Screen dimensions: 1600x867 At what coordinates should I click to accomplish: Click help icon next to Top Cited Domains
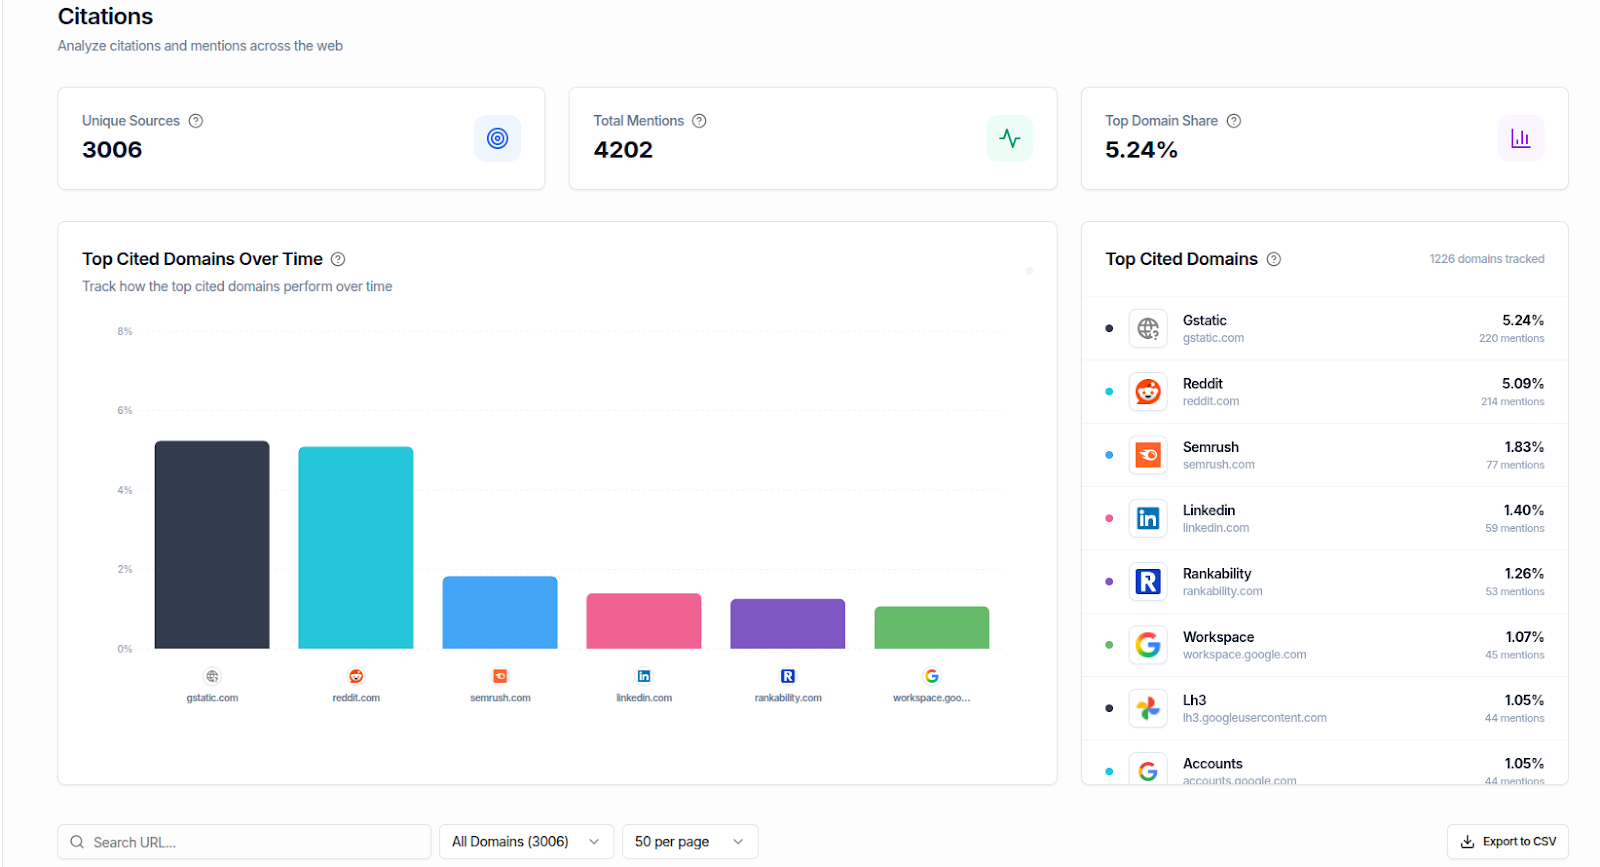coord(1274,259)
